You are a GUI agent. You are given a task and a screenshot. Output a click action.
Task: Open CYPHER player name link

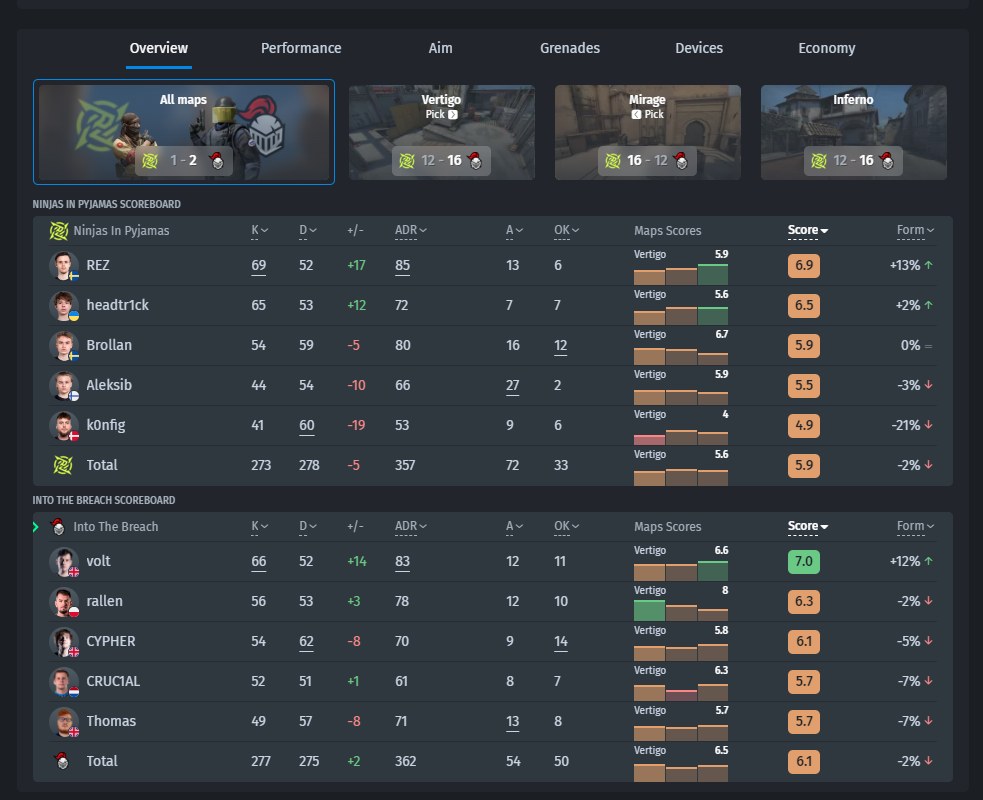click(x=111, y=641)
